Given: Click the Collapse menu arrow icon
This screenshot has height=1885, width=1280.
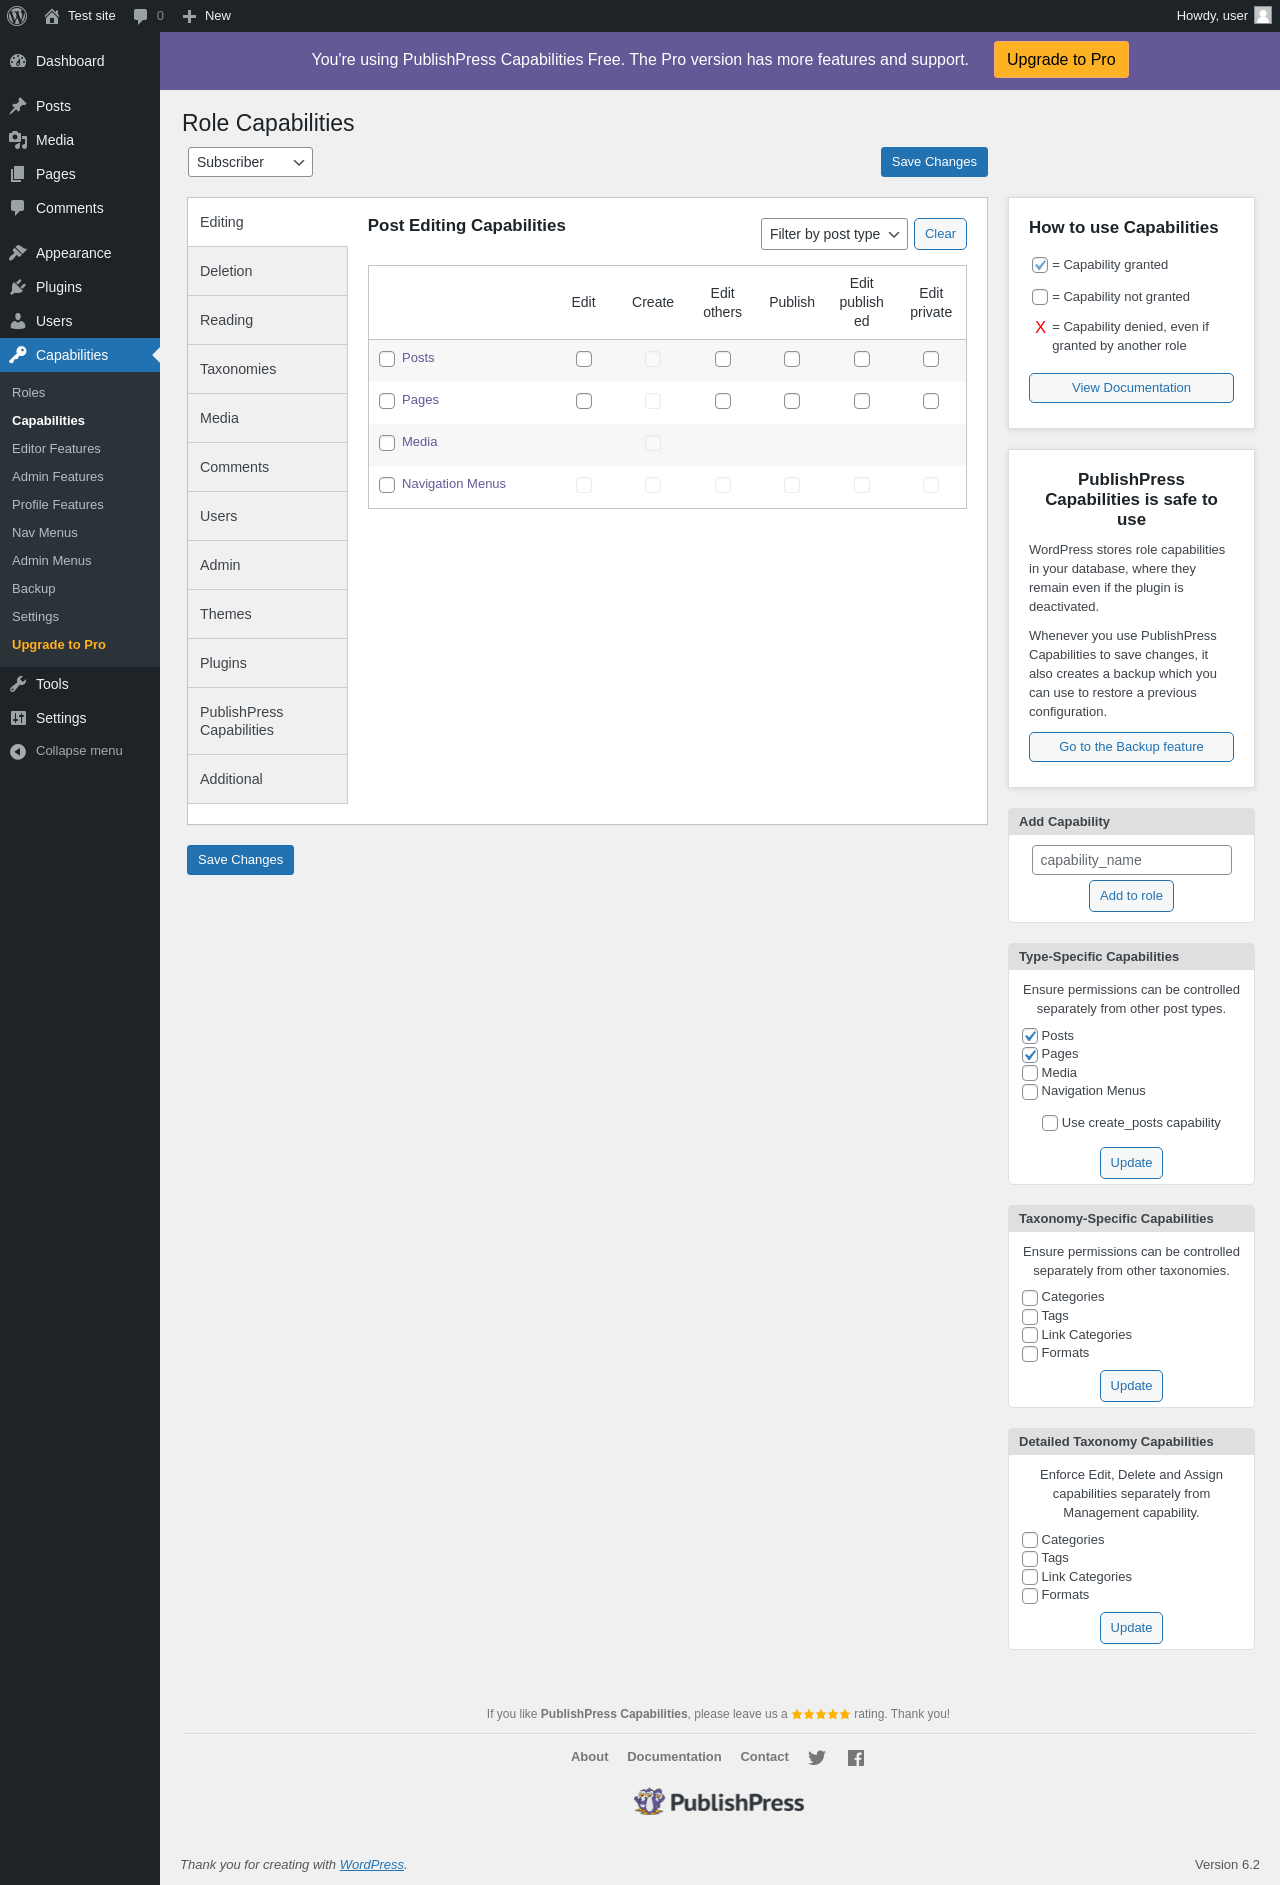Looking at the screenshot, I should [18, 751].
